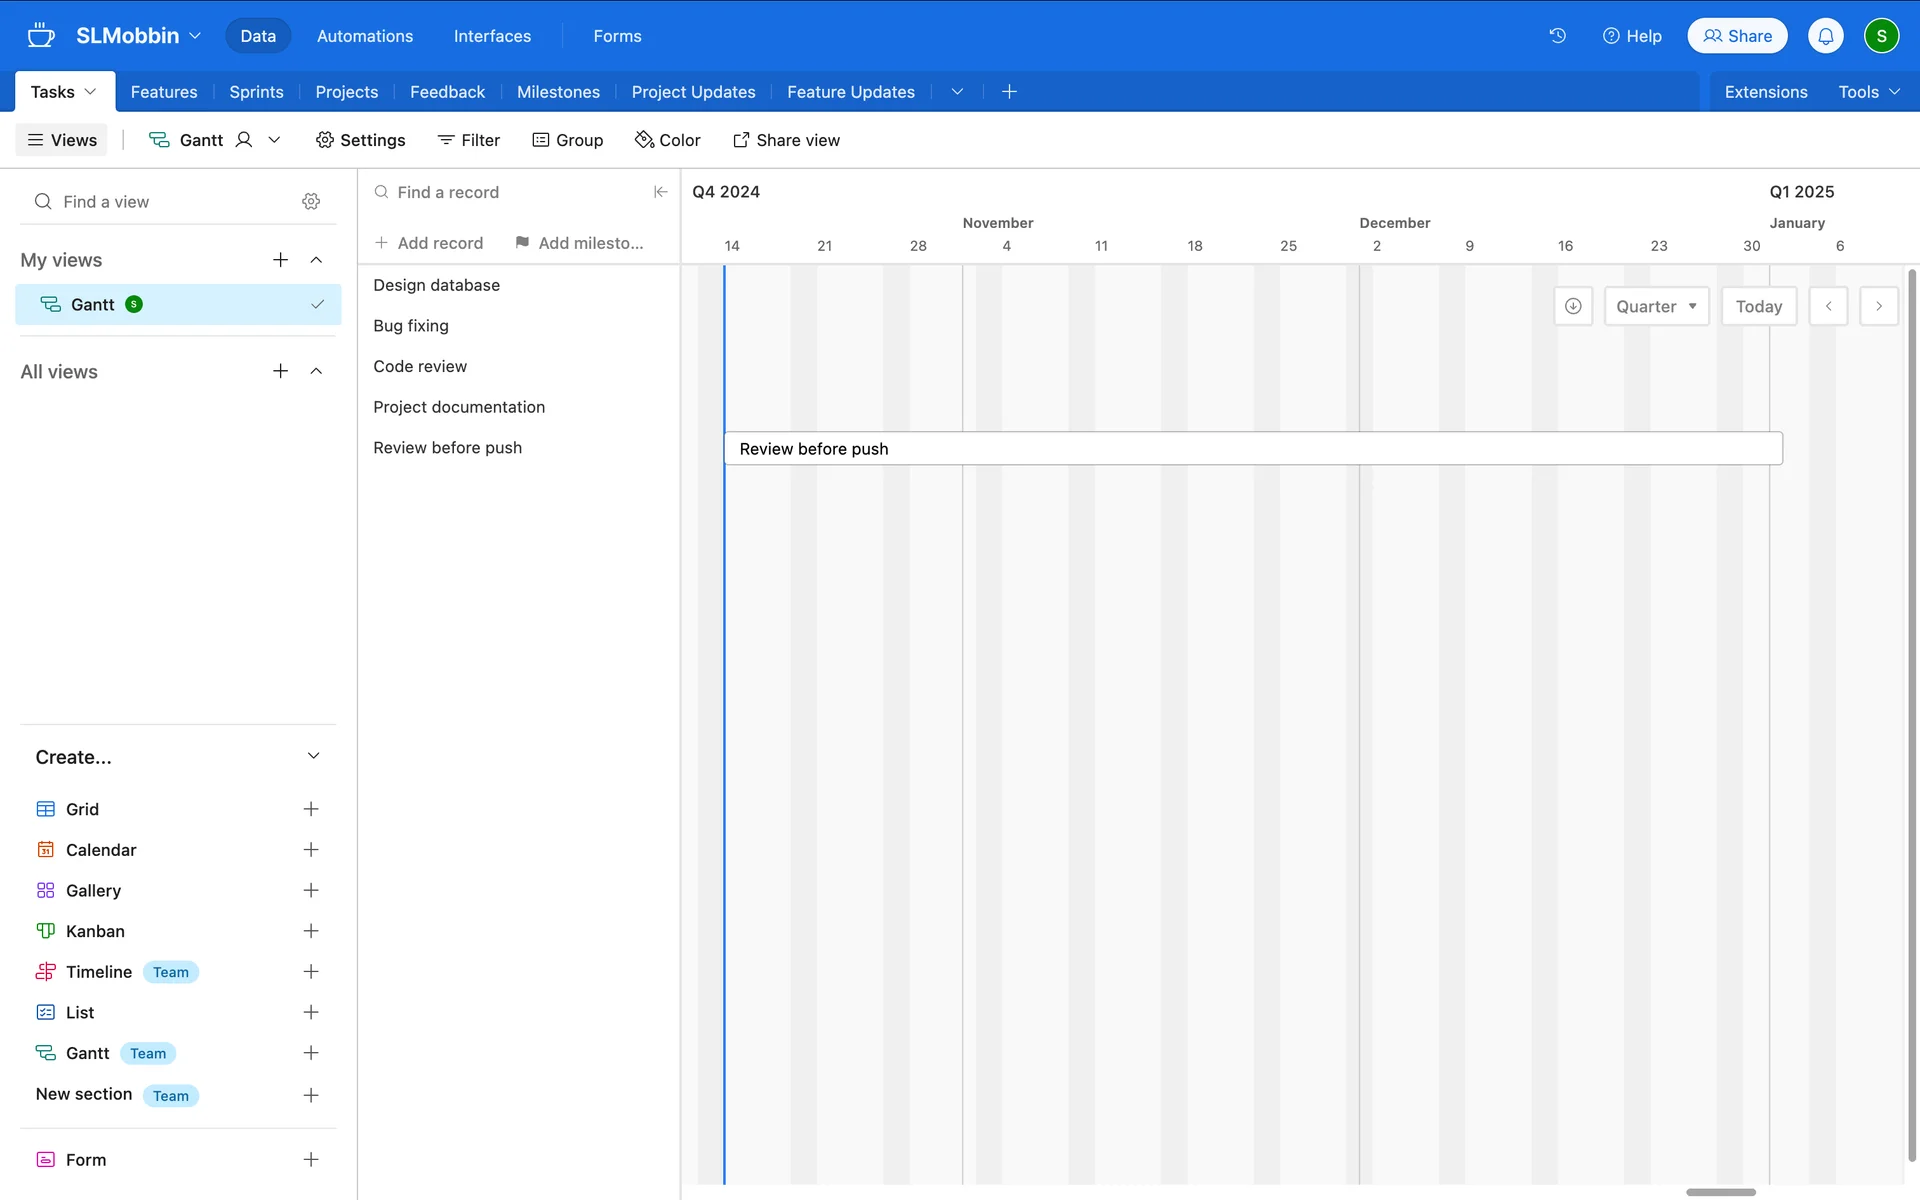Viewport: 1920px width, 1200px height.
Task: Click the Today button
Action: (x=1758, y=306)
